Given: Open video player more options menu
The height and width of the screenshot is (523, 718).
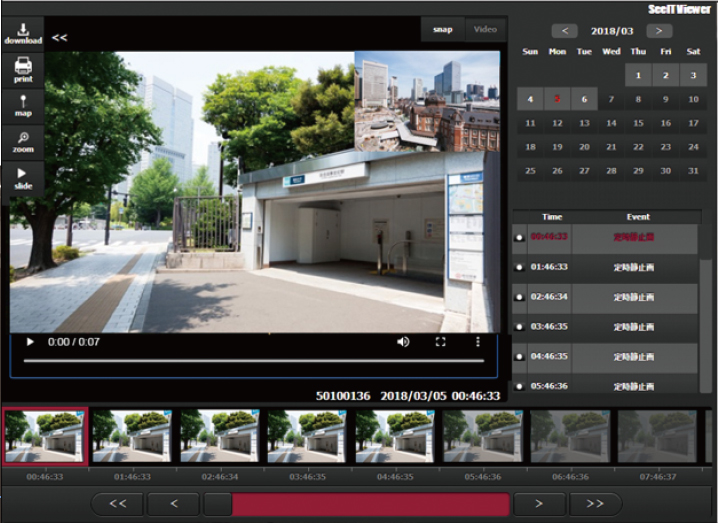Looking at the screenshot, I should coord(478,342).
